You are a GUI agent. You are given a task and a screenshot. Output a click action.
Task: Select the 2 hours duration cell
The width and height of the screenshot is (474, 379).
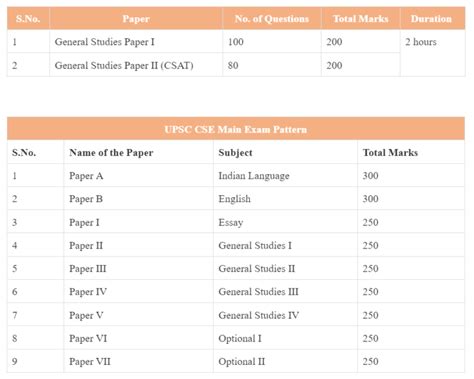pyautogui.click(x=433, y=53)
